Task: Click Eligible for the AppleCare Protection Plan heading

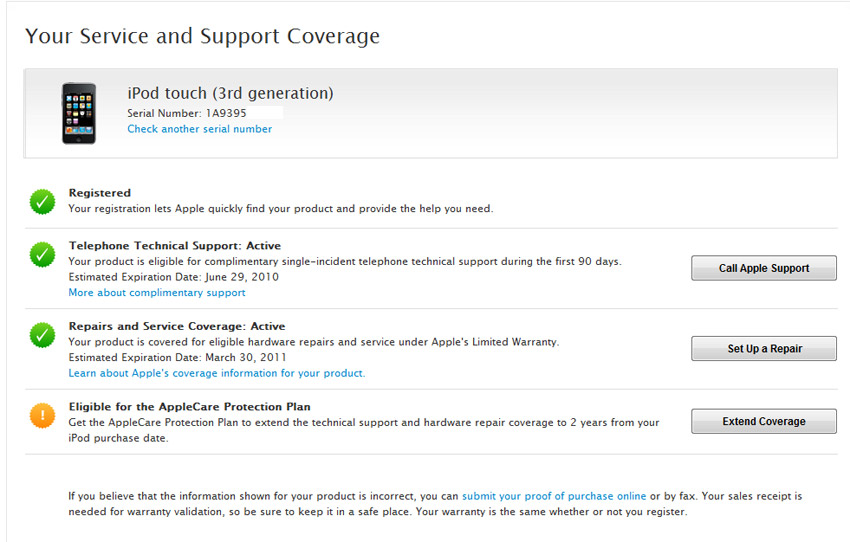Action: tap(189, 407)
